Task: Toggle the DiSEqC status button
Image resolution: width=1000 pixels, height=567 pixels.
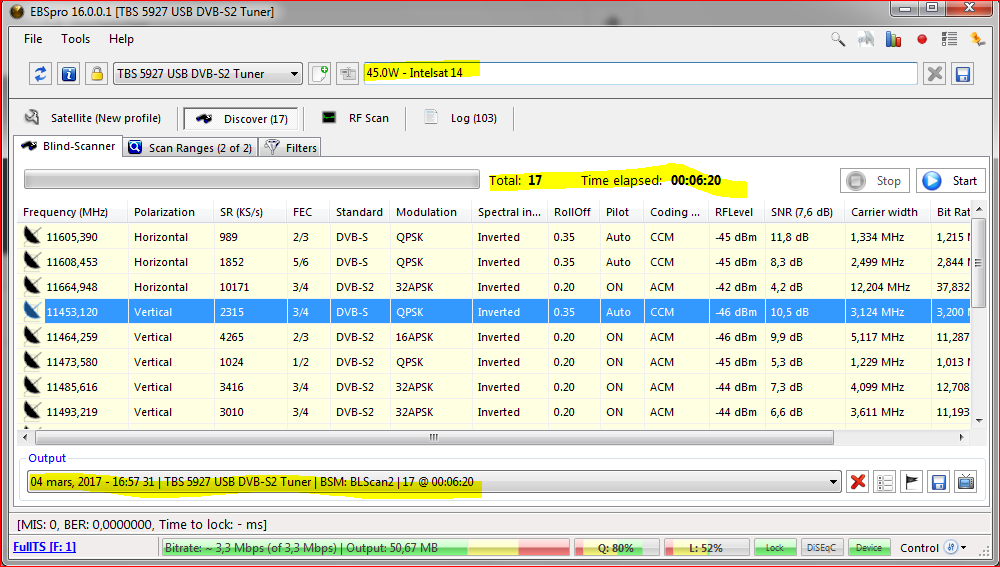Action: tap(822, 548)
